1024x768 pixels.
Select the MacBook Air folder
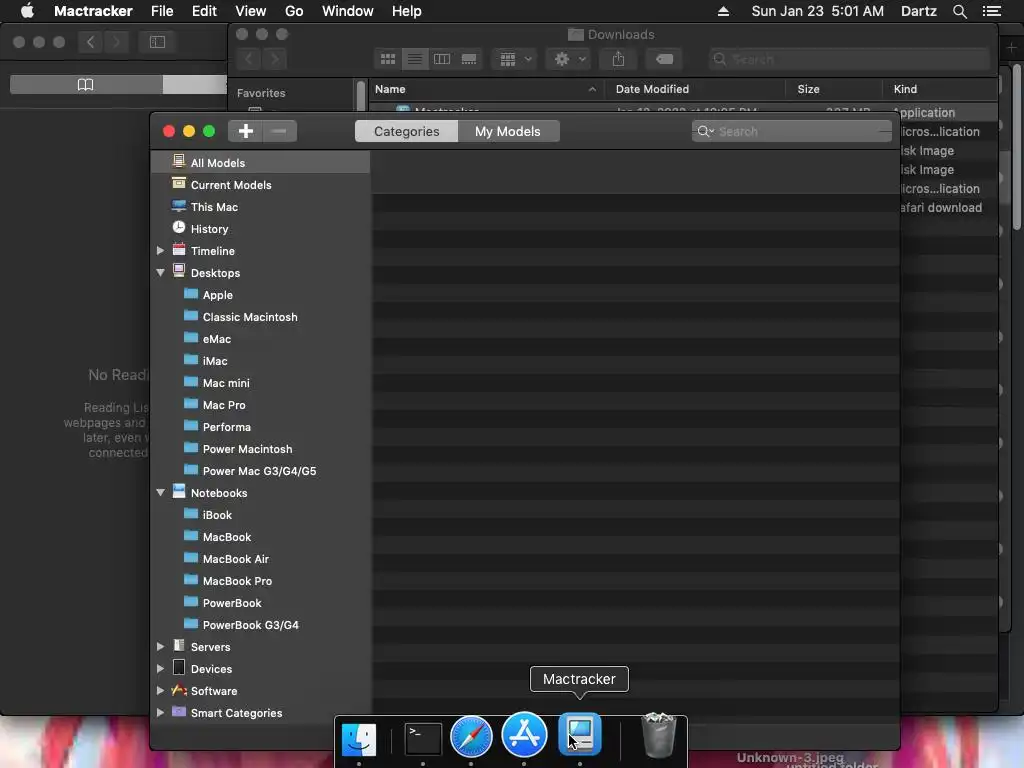(x=261, y=559)
